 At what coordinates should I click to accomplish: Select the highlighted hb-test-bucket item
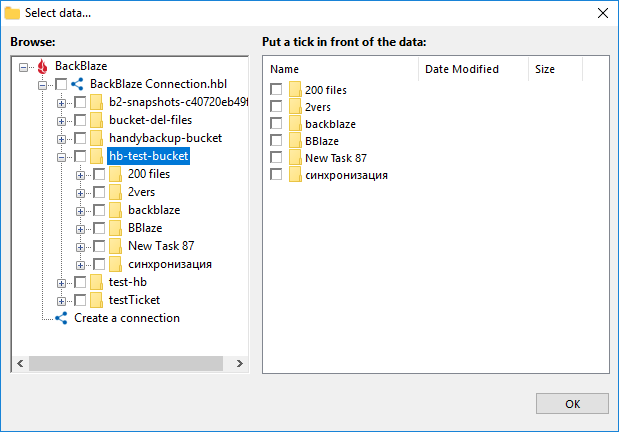coord(148,156)
